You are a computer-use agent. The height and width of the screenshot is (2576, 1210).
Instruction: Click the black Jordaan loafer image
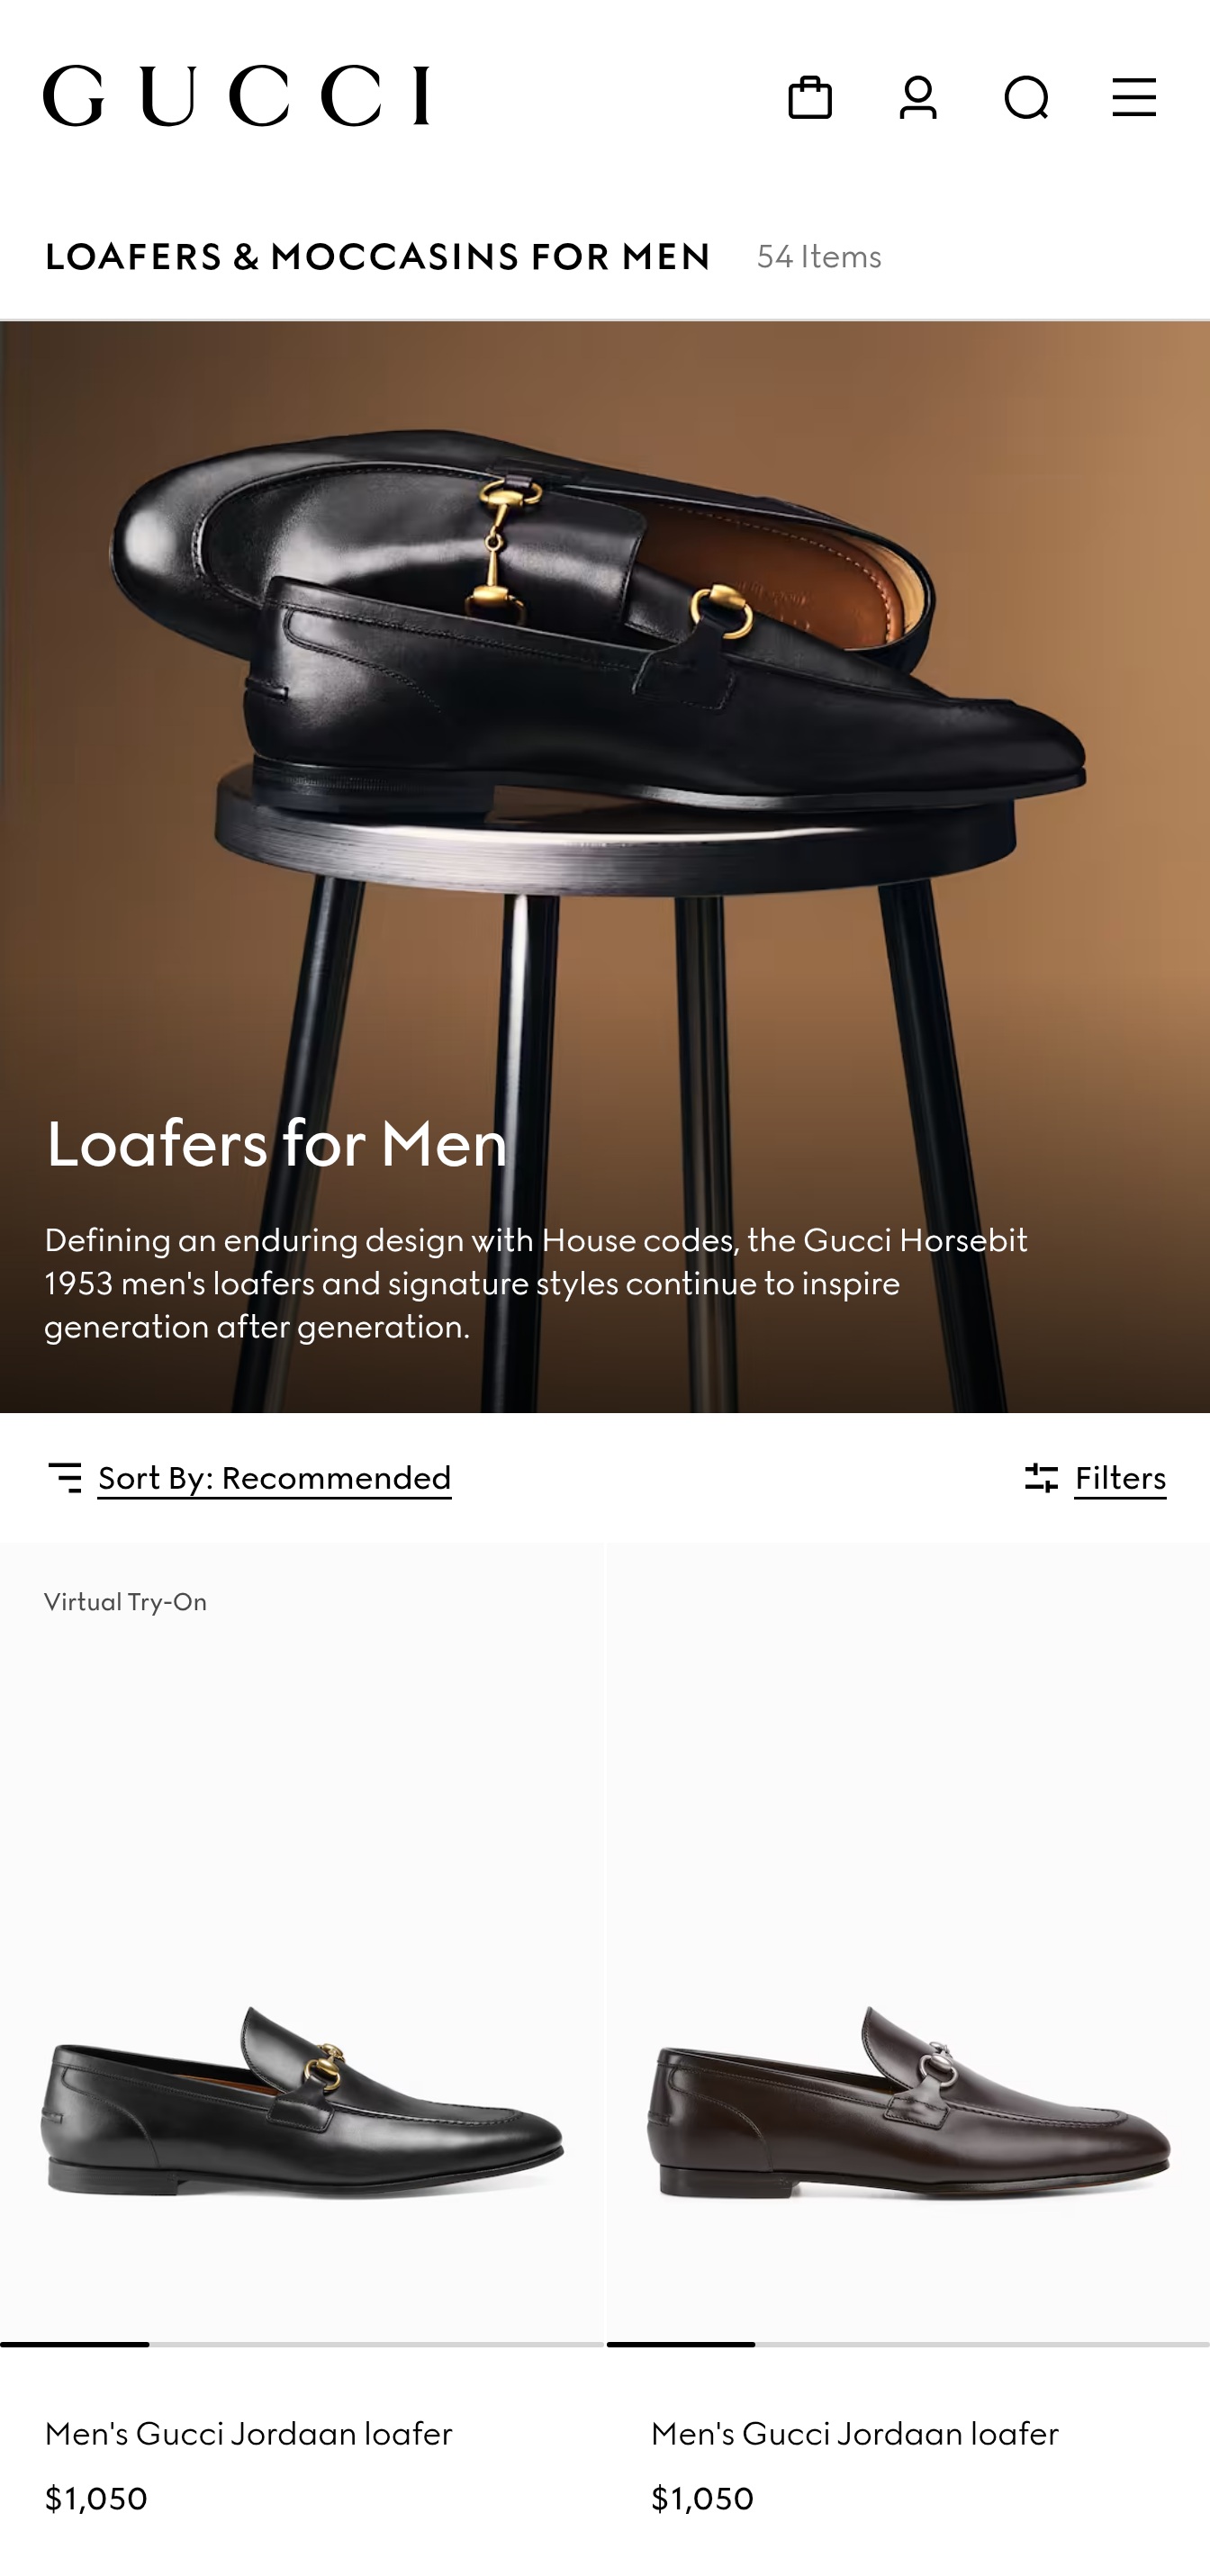pyautogui.click(x=302, y=2100)
